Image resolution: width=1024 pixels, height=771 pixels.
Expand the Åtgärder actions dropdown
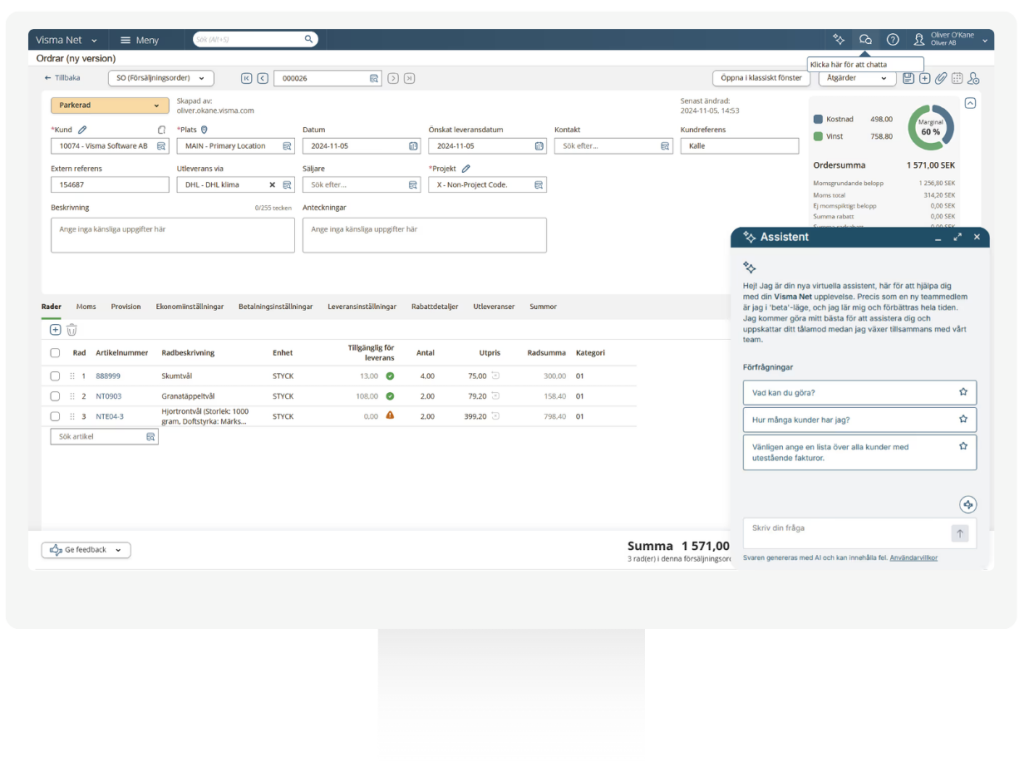[x=856, y=78]
